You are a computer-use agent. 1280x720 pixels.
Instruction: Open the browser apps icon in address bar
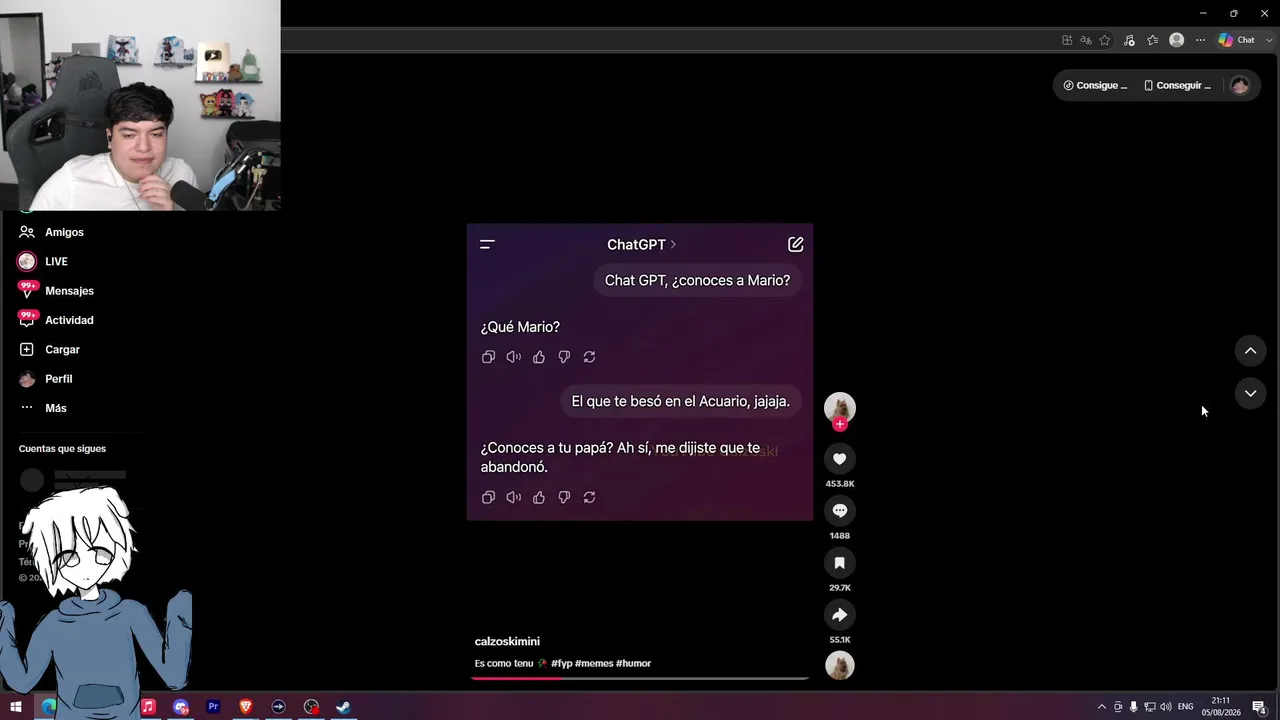[x=1067, y=40]
